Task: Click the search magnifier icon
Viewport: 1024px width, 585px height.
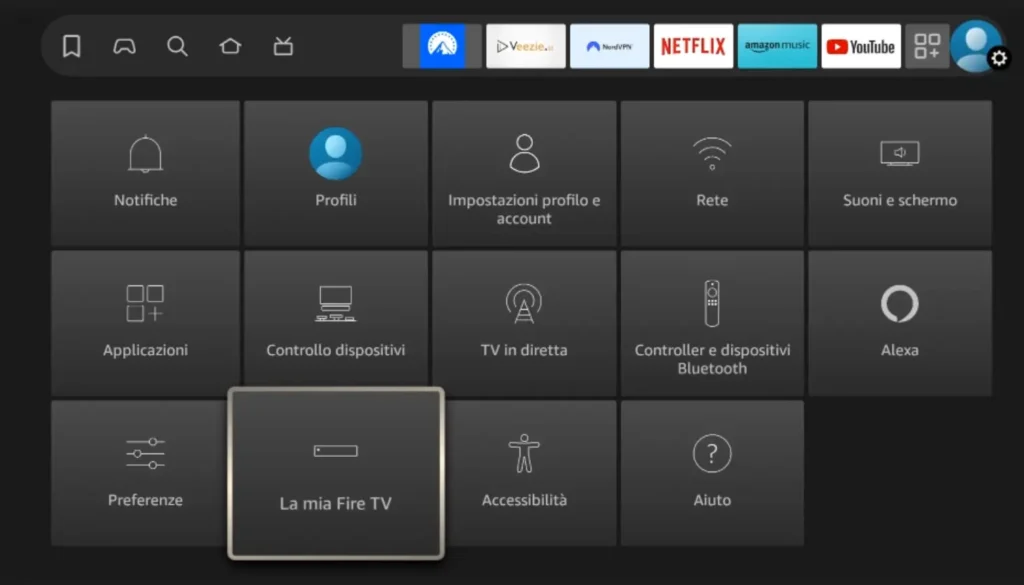Action: pyautogui.click(x=177, y=46)
